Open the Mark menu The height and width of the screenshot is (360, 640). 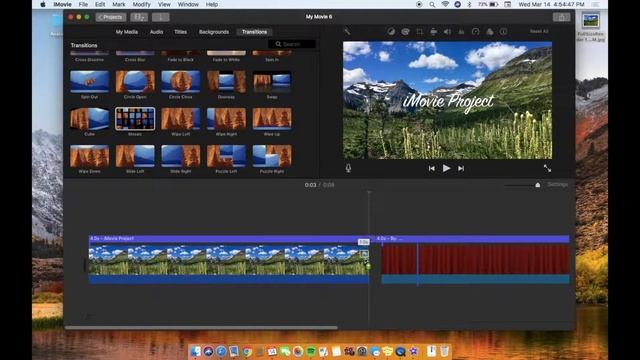pos(119,4)
